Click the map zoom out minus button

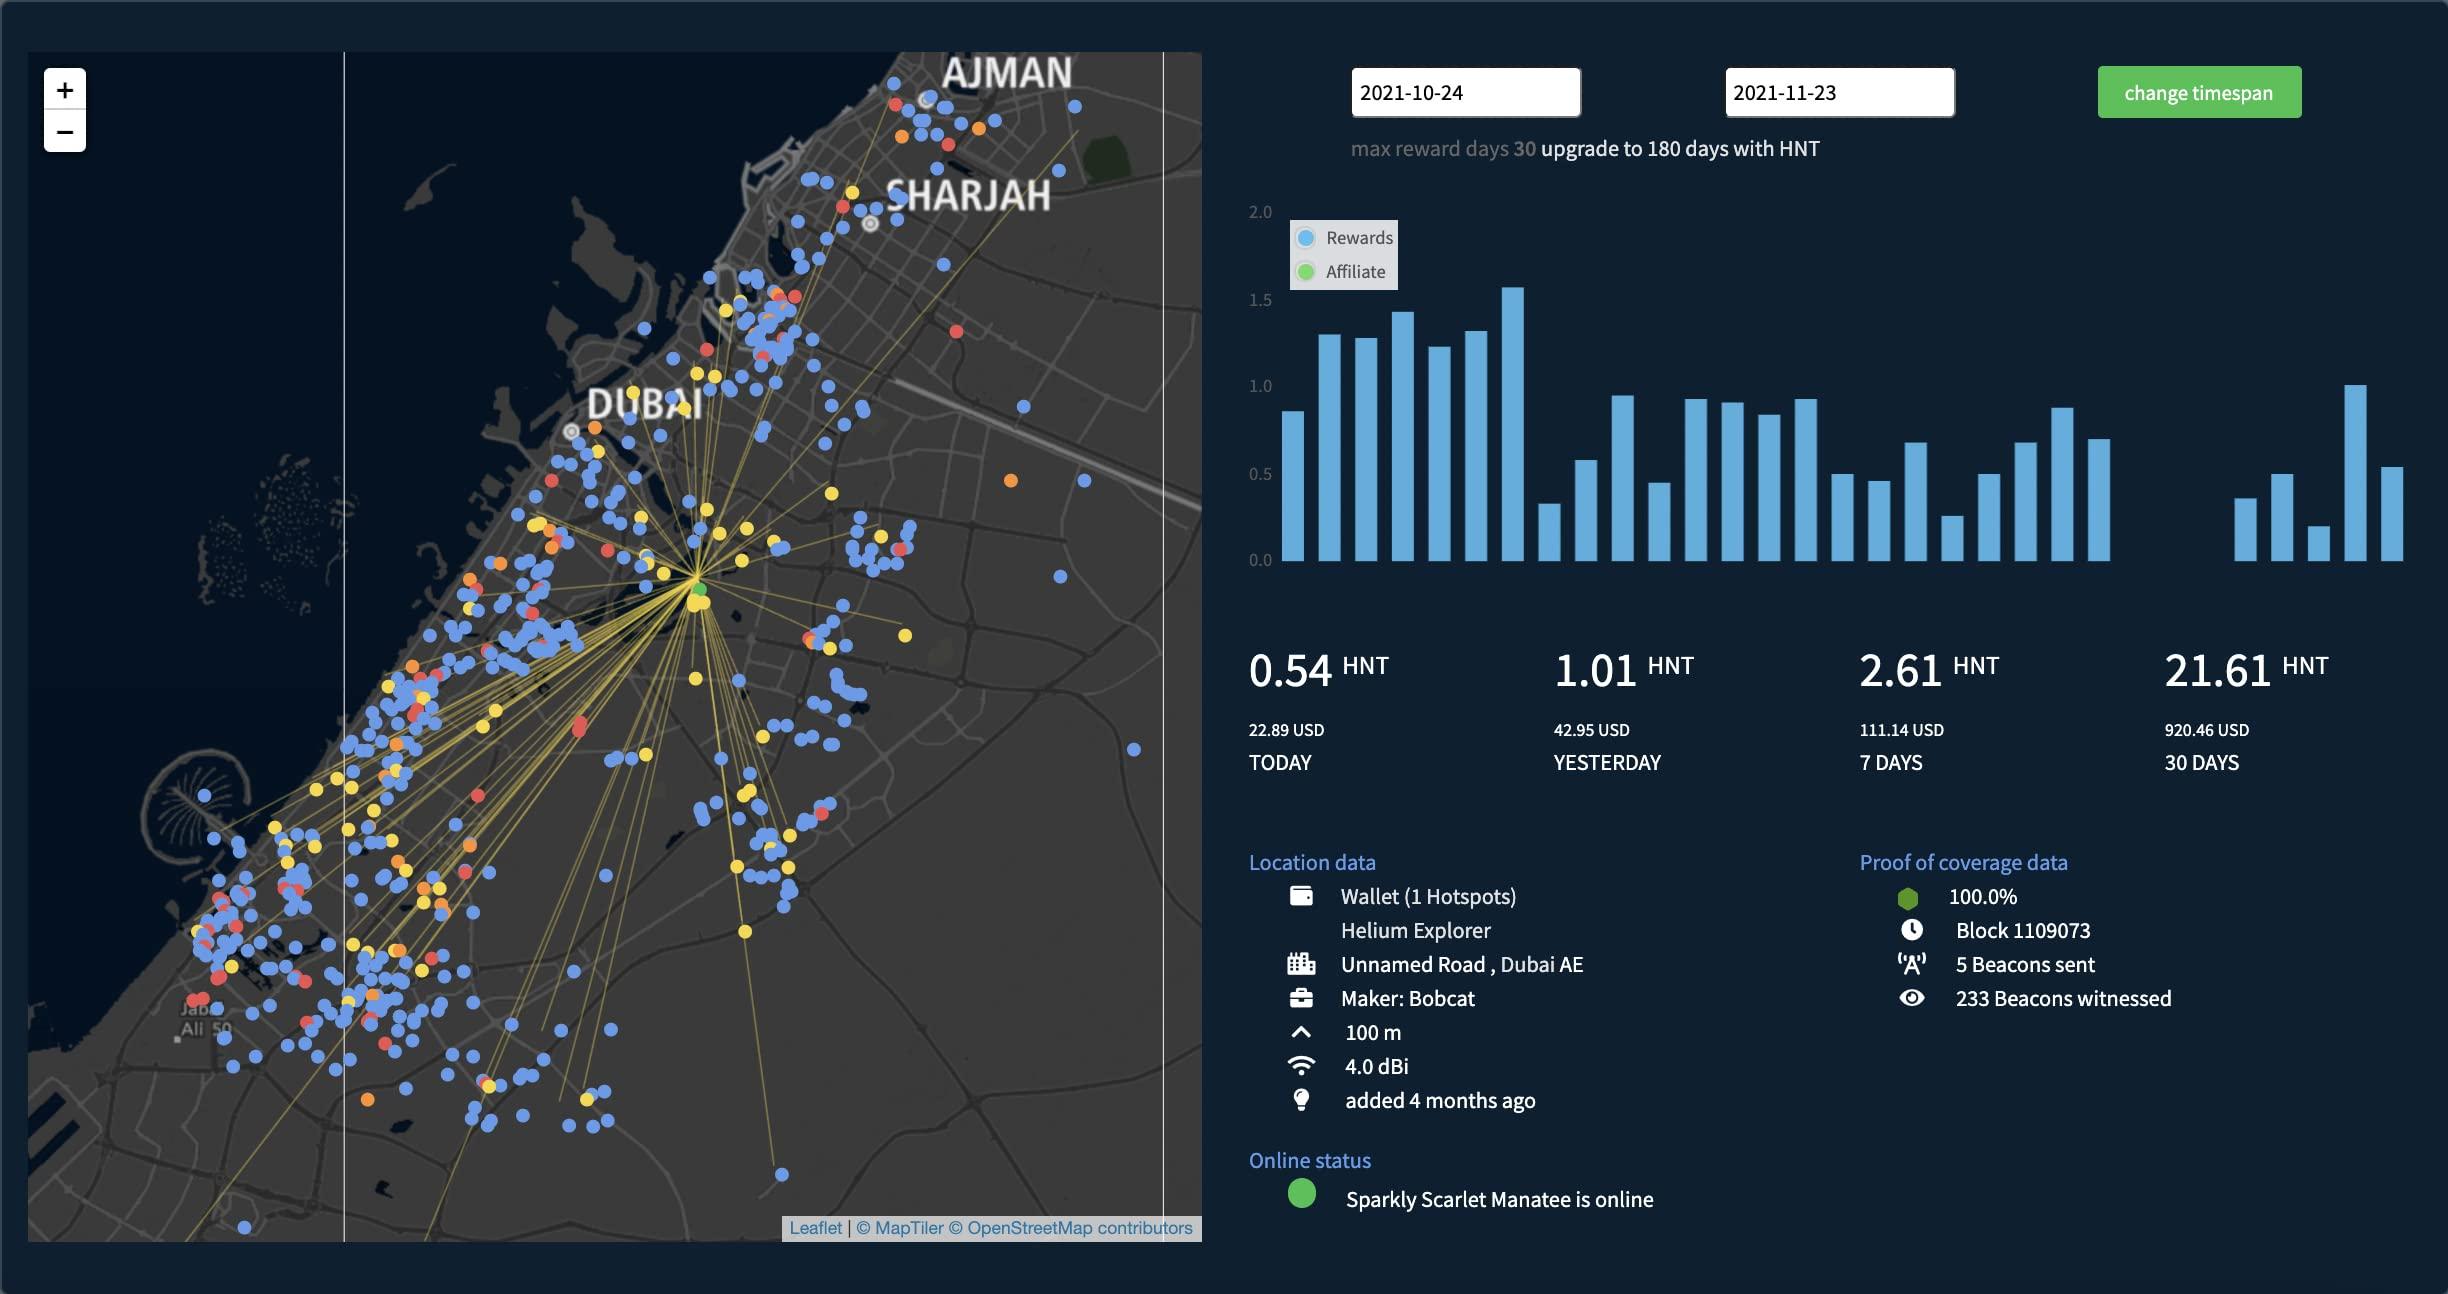[65, 132]
